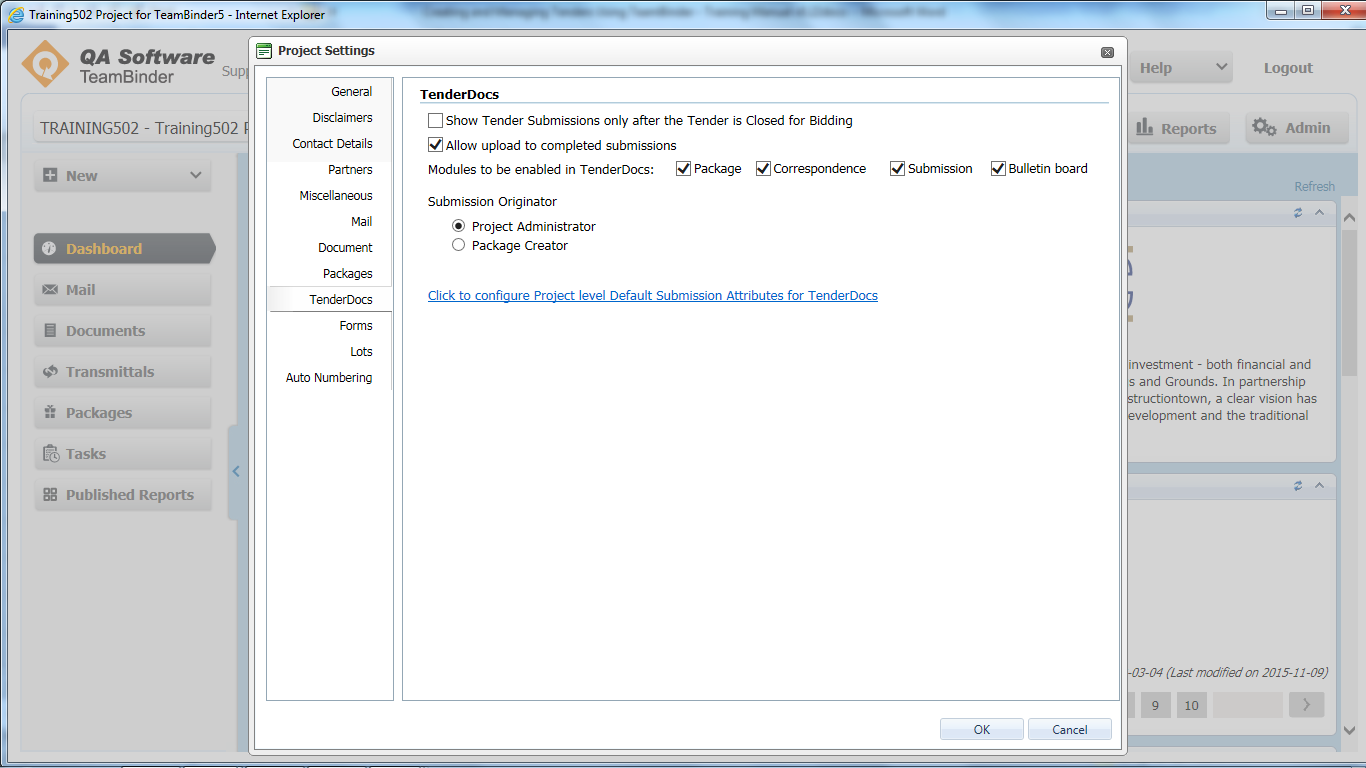Click the Transmittals icon in sidebar
This screenshot has height=768, width=1366.
pyautogui.click(x=50, y=372)
